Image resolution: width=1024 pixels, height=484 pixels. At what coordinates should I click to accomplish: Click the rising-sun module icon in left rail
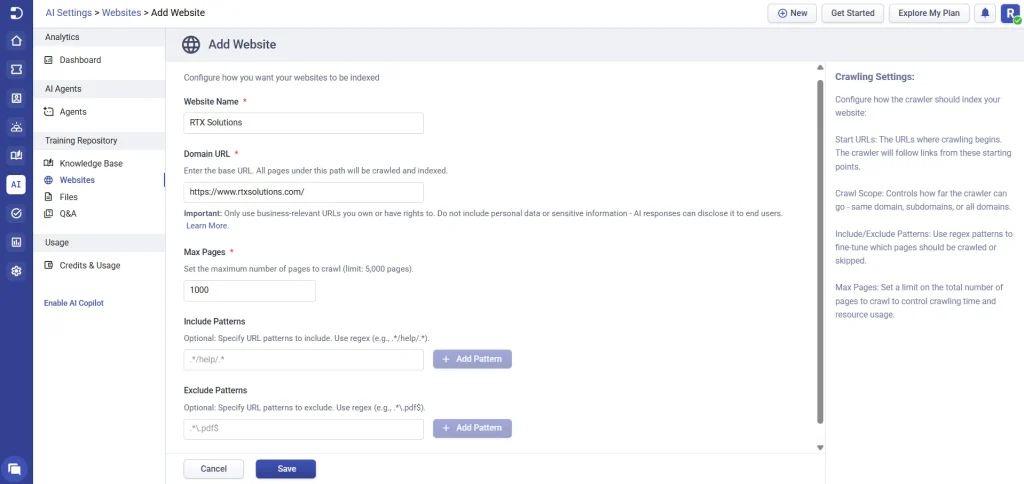point(16,127)
